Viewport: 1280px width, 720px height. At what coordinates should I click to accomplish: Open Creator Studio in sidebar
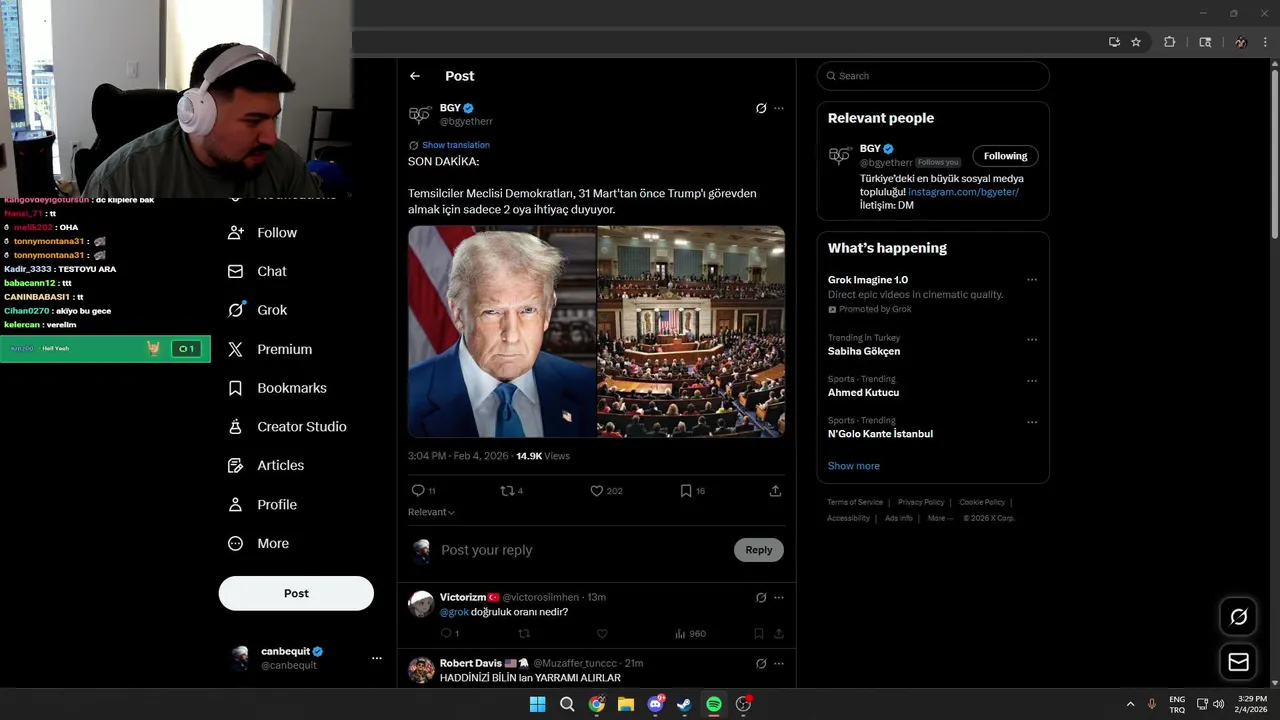[288, 427]
